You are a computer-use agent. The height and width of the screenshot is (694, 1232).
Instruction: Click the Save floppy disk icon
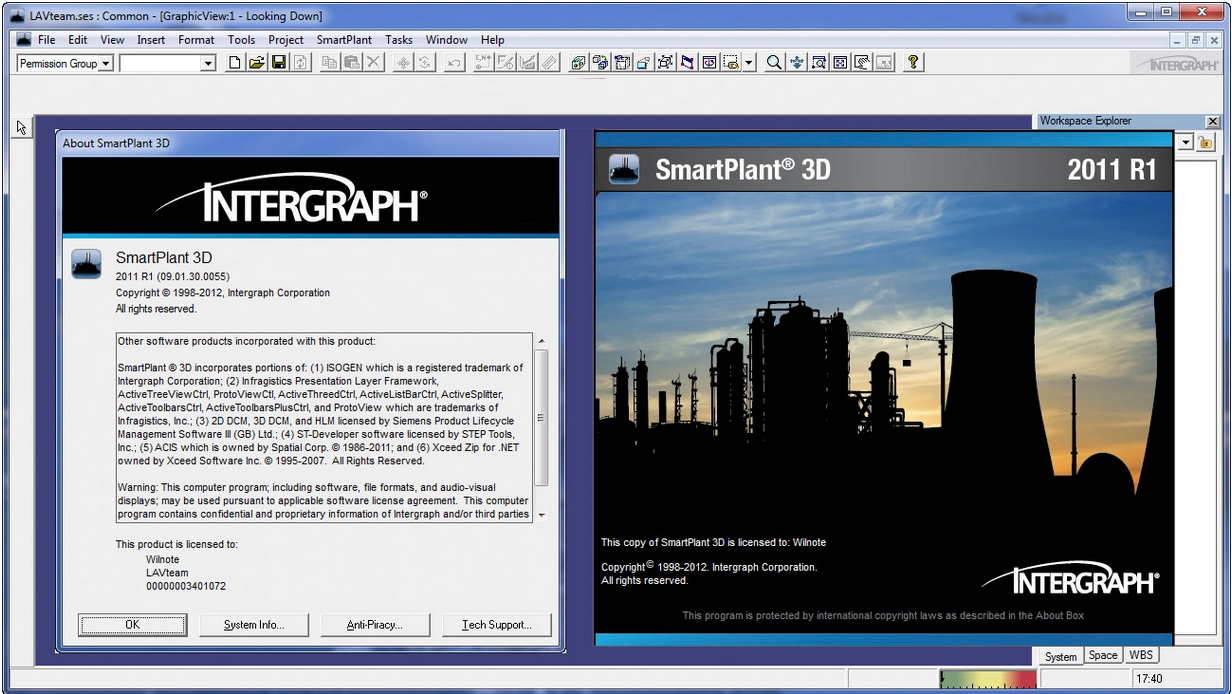278,63
